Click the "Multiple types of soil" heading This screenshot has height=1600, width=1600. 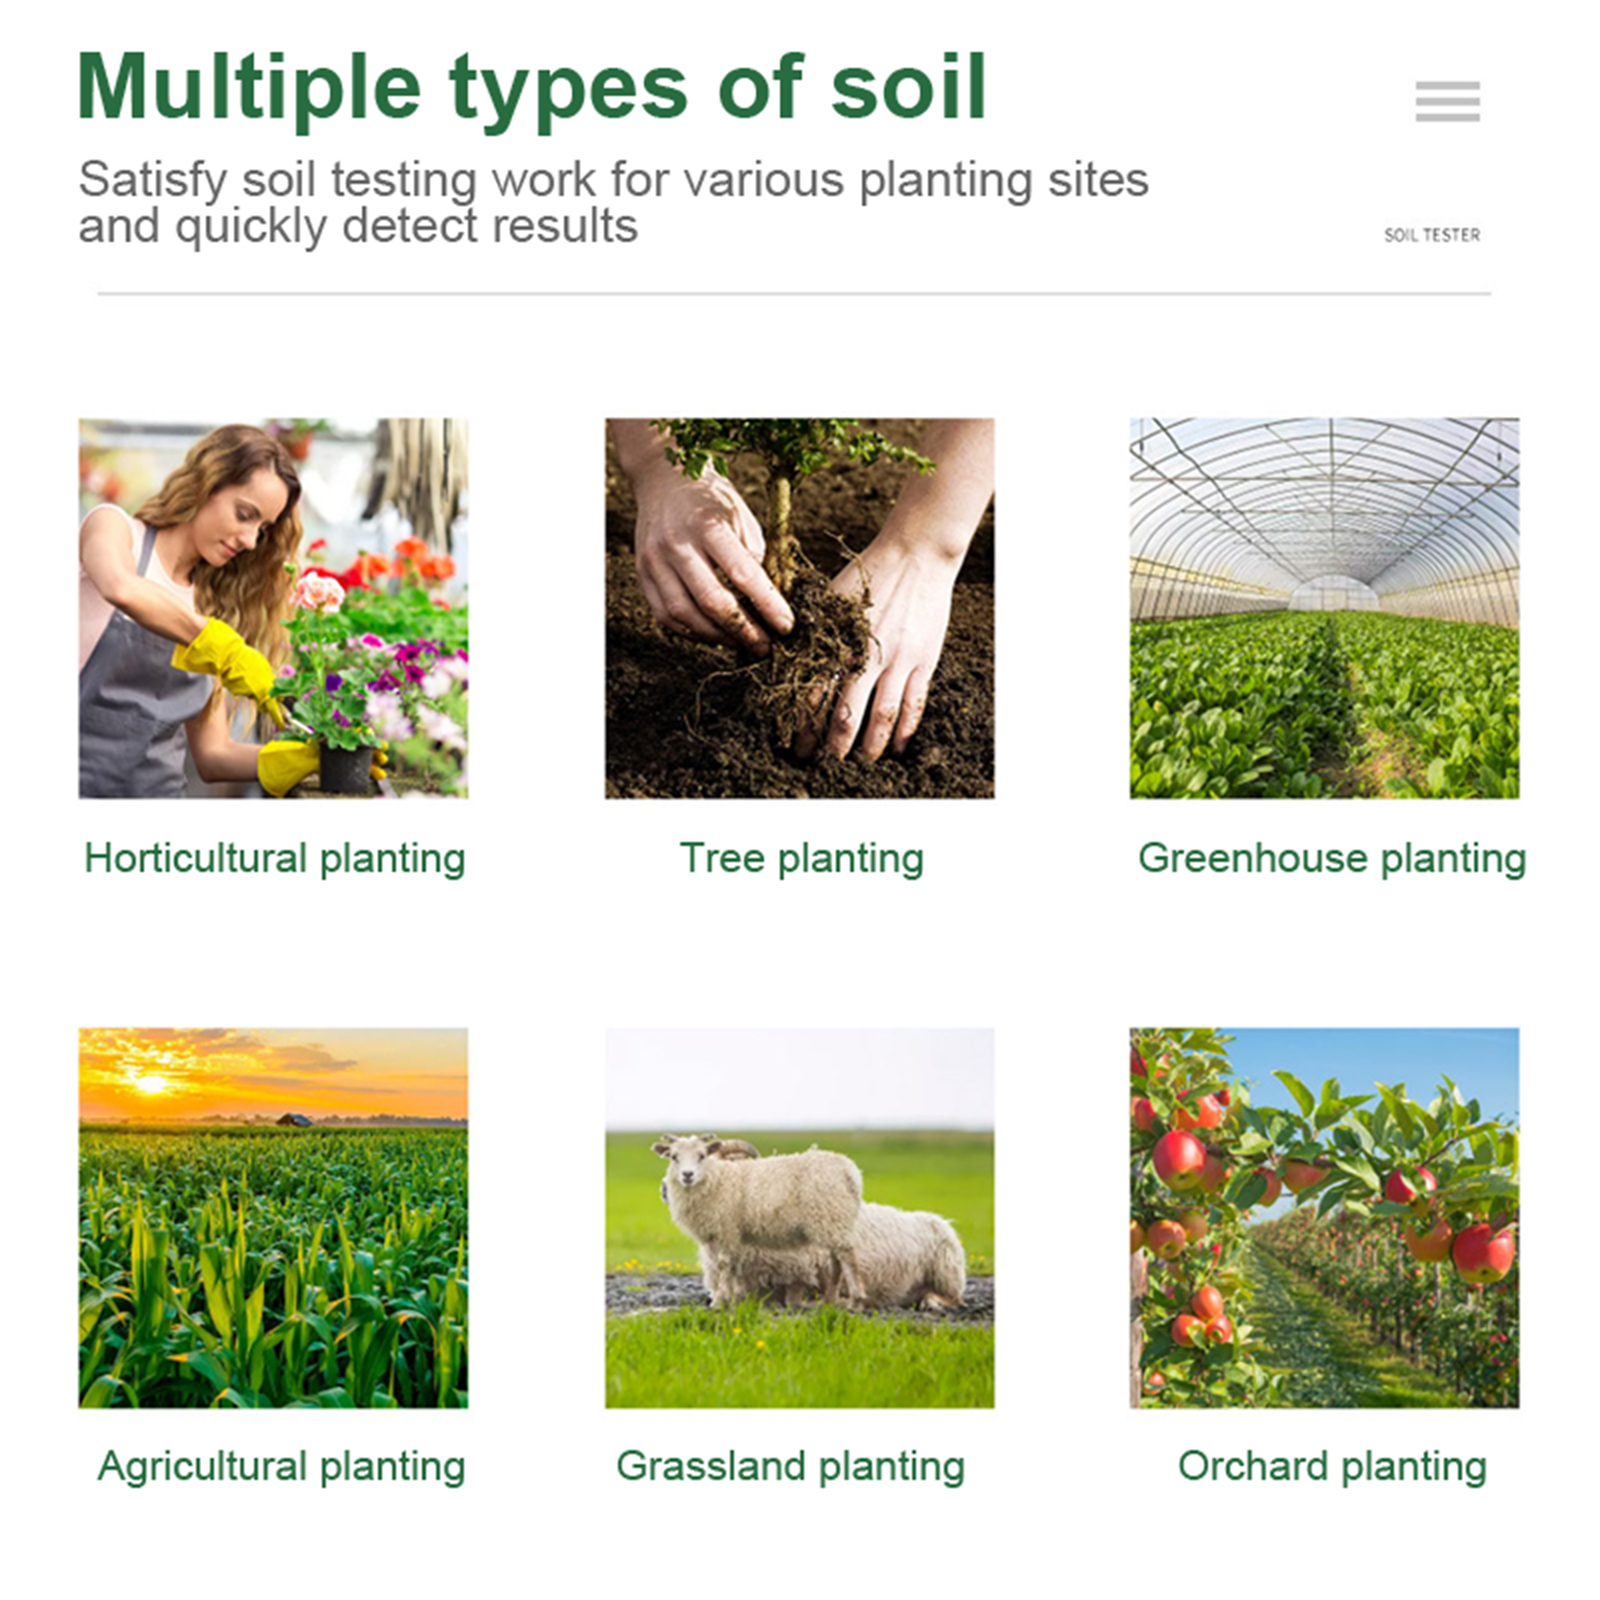(531, 88)
